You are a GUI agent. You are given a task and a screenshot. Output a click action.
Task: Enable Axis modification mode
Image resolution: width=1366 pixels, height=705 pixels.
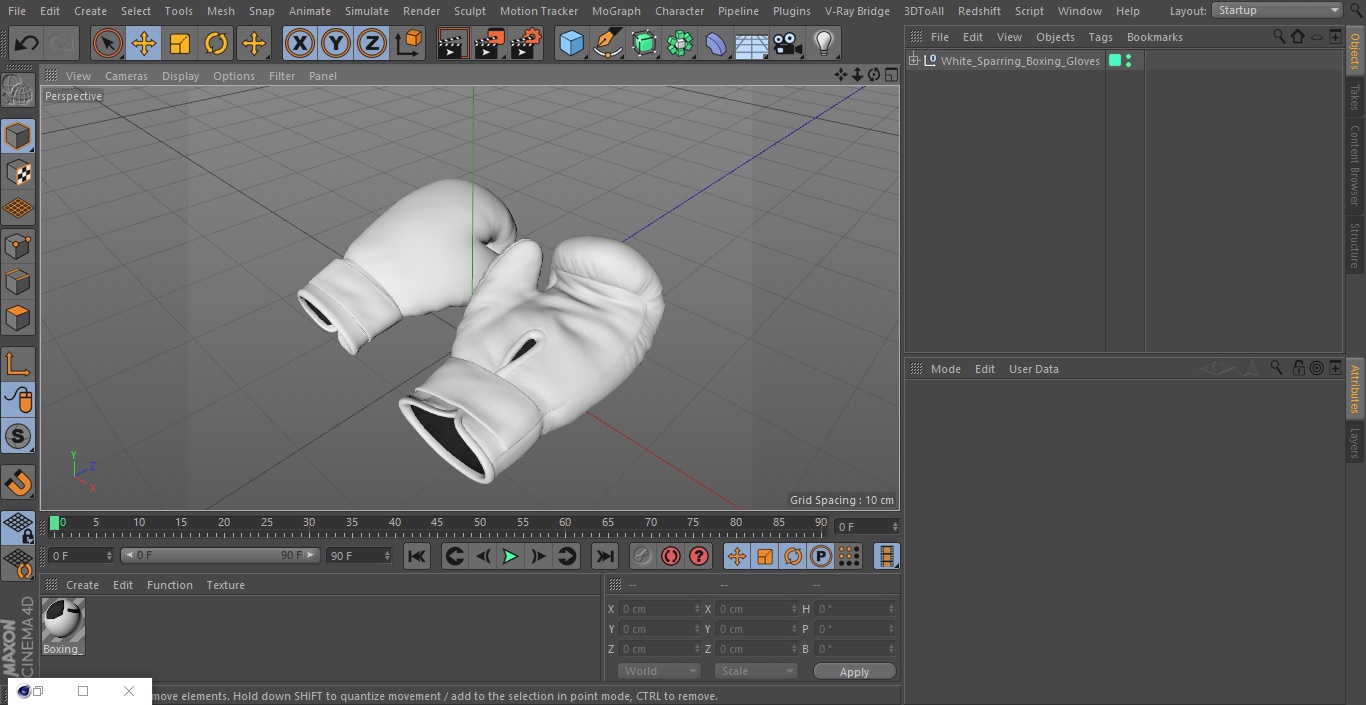click(18, 364)
